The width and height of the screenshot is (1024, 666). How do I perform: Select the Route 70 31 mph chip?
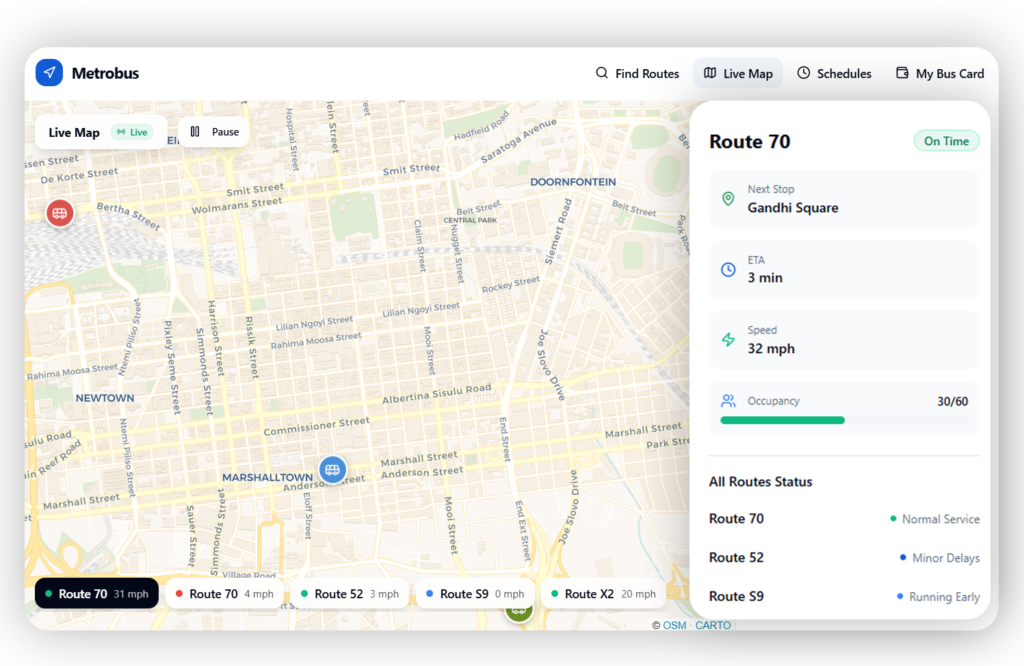pyautogui.click(x=97, y=594)
